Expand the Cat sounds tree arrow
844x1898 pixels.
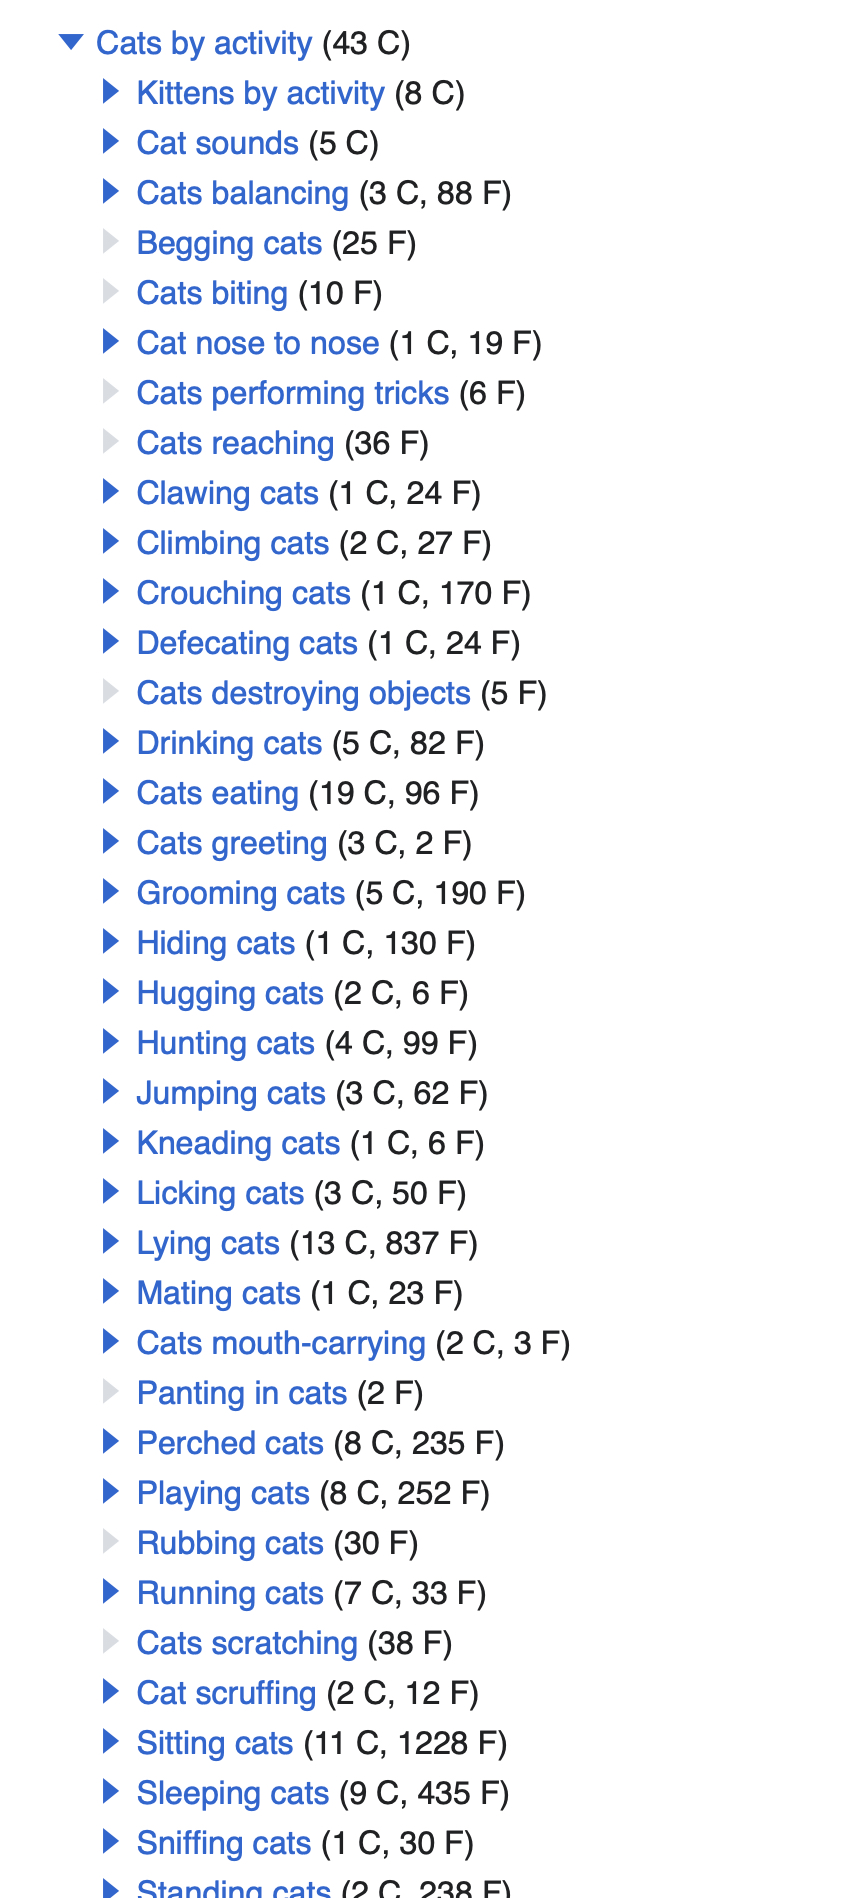(111, 143)
